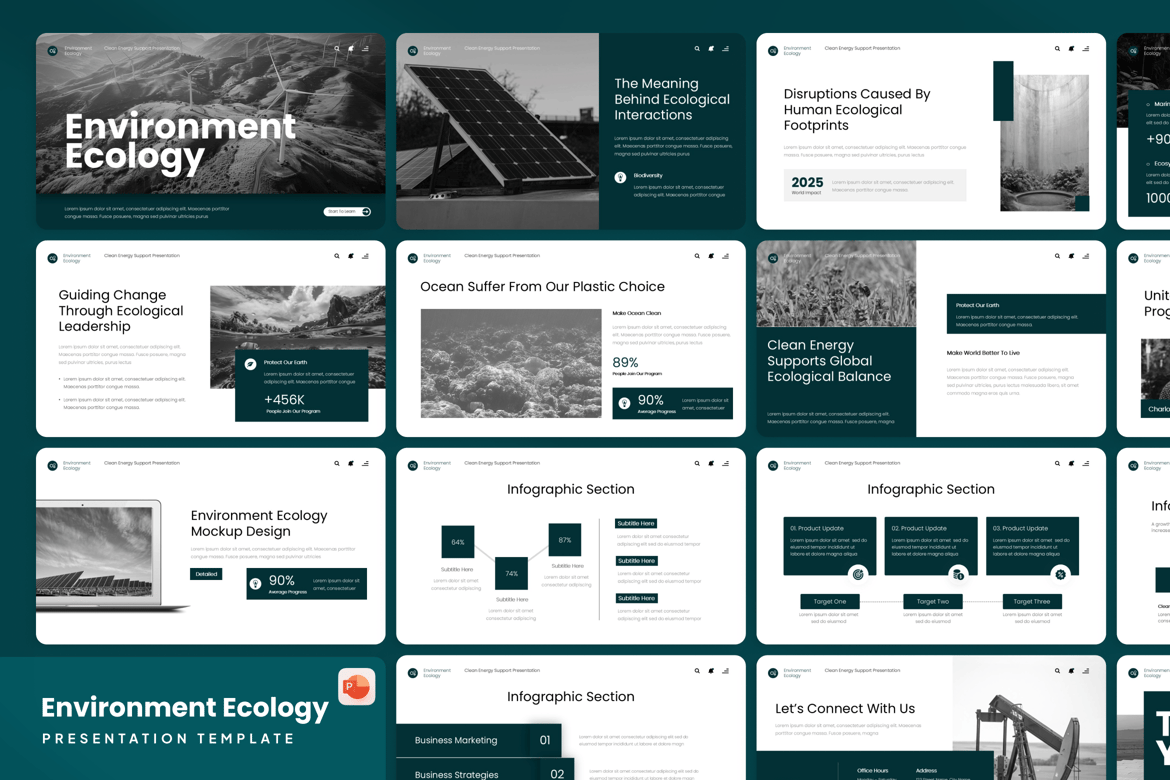Open the menu icon on The Meaning Behind Ecological Interactions slide

coord(725,49)
